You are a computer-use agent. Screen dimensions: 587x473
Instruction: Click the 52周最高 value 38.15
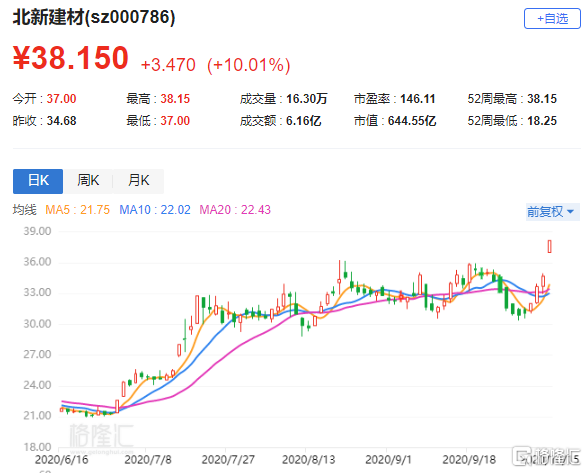[x=542, y=99]
